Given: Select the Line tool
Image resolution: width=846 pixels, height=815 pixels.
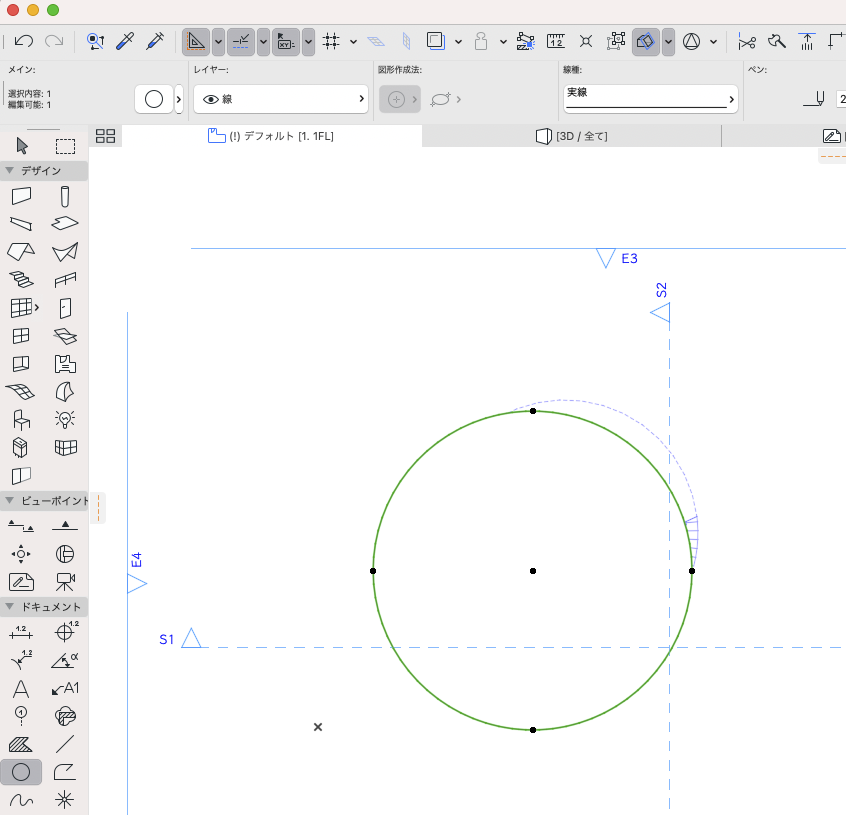Looking at the screenshot, I should point(65,744).
